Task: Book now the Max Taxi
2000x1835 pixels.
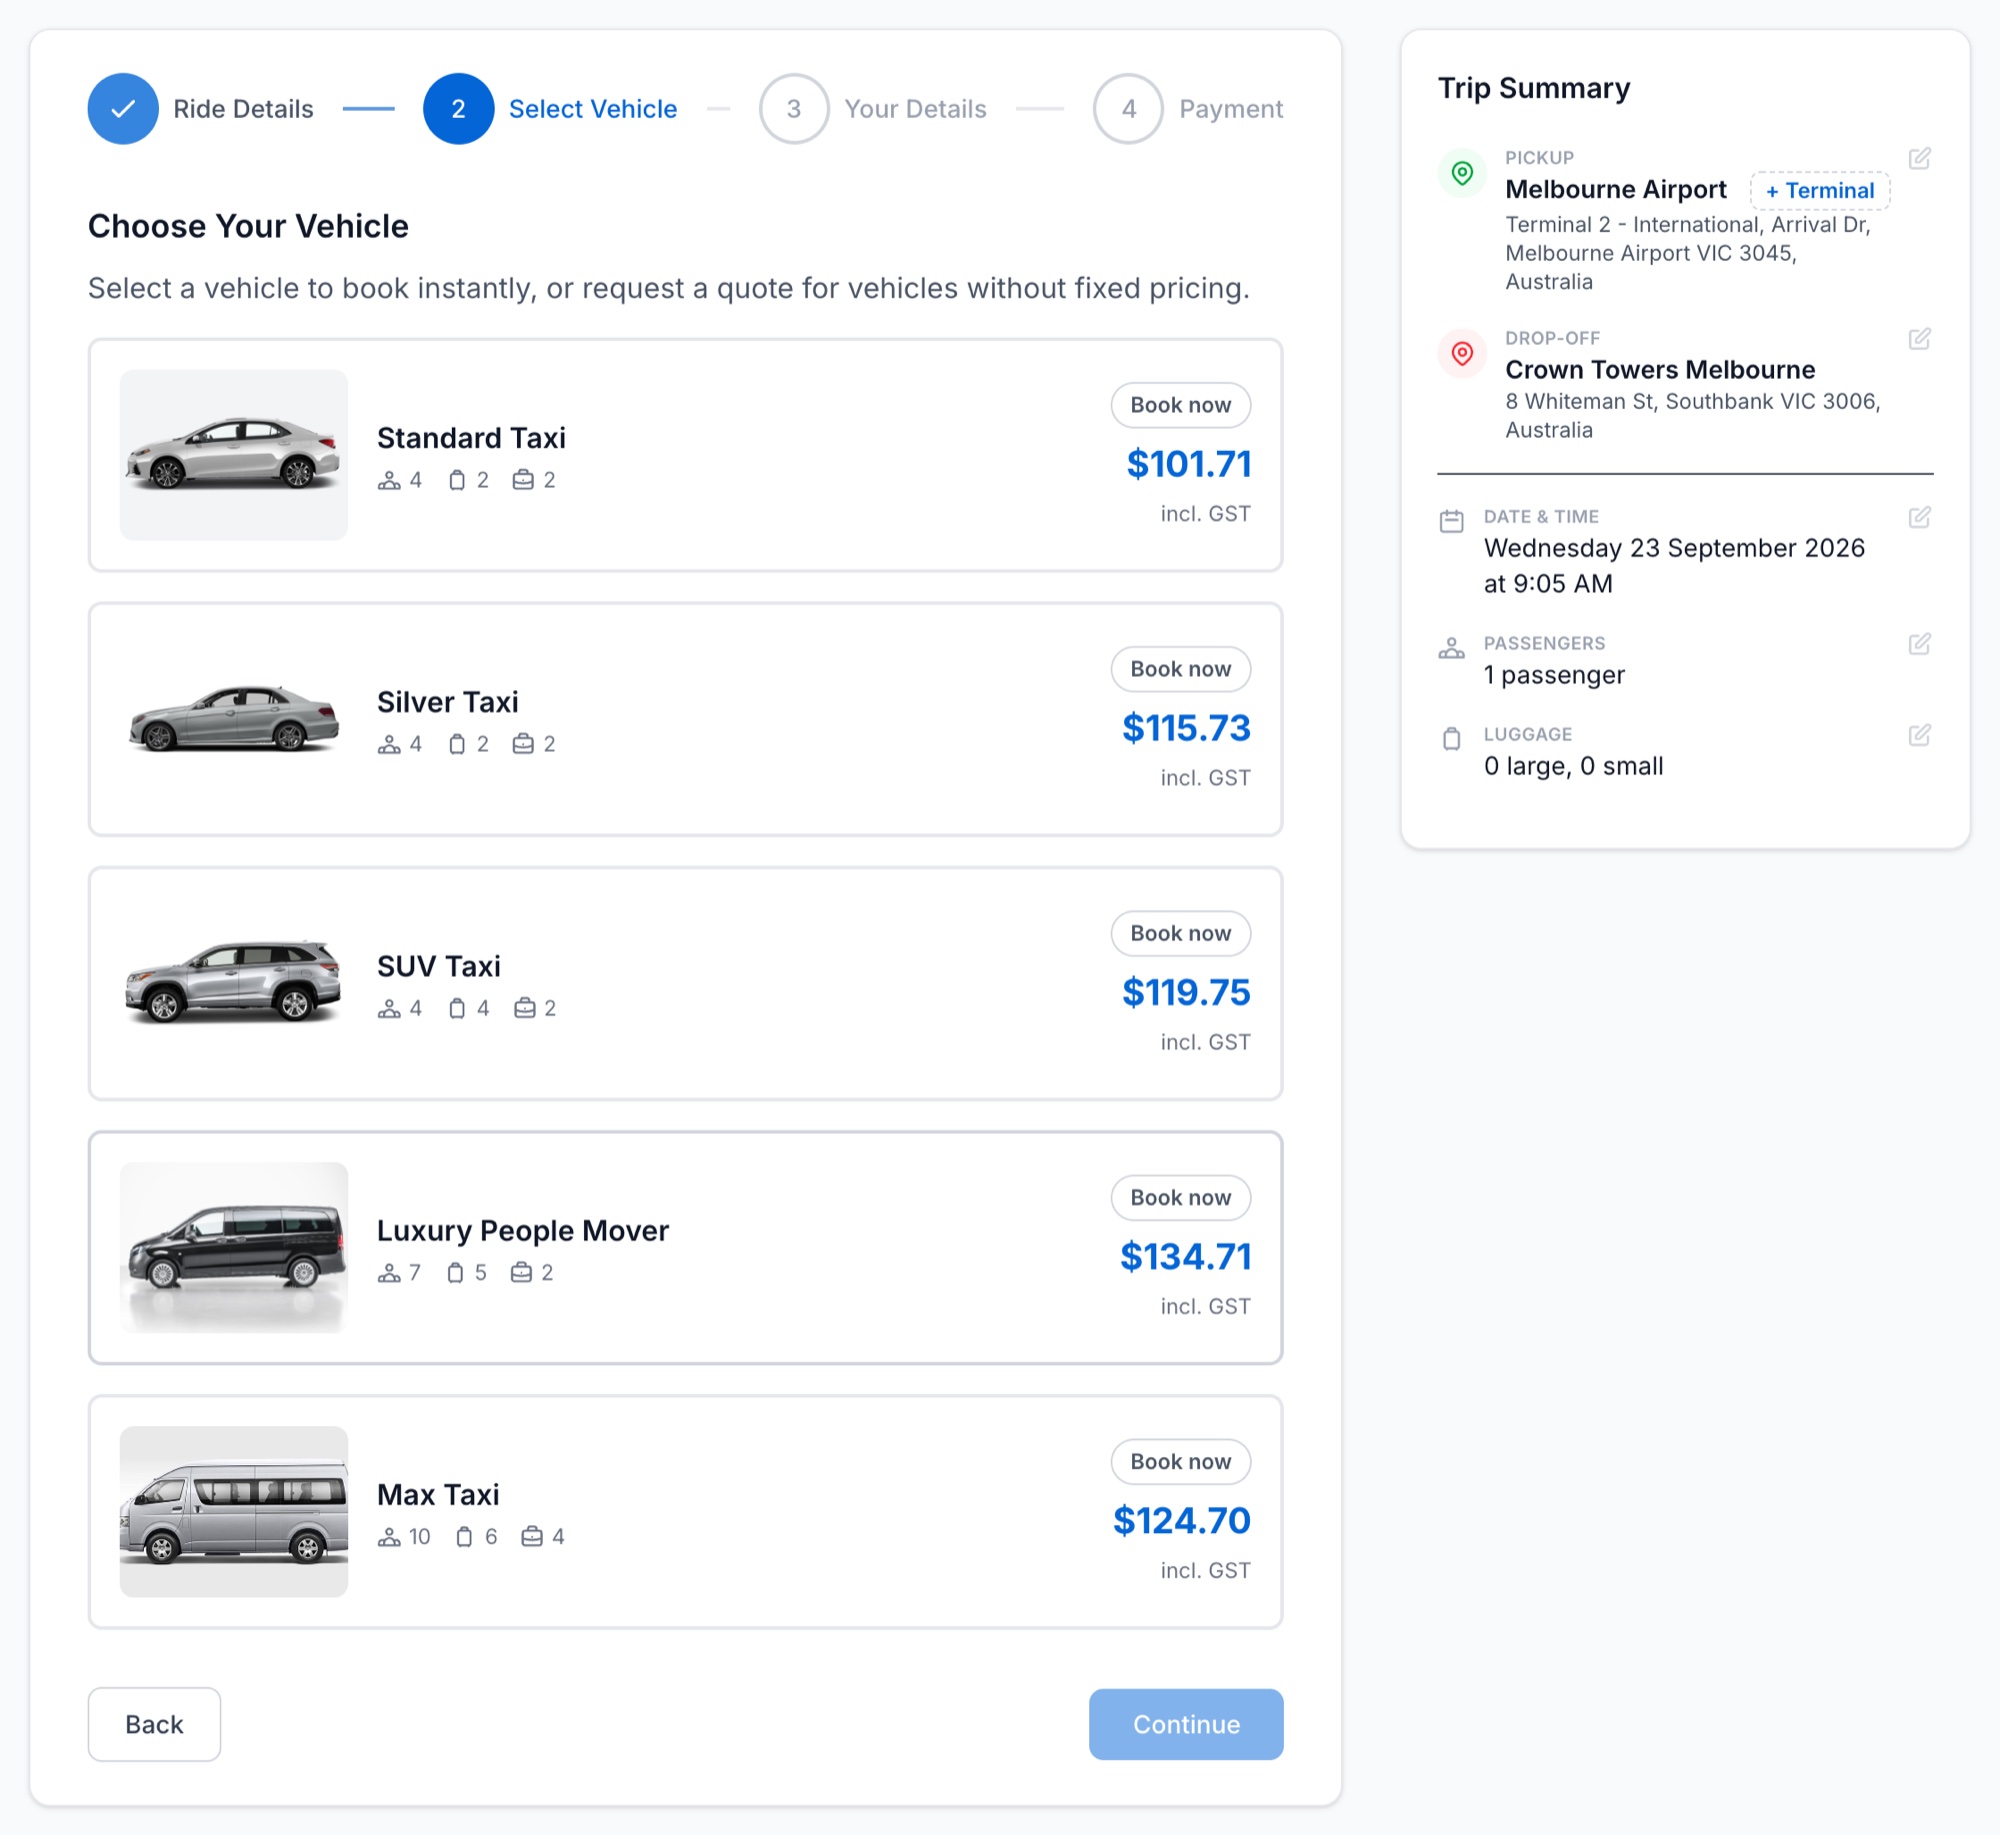Action: tap(1181, 1461)
